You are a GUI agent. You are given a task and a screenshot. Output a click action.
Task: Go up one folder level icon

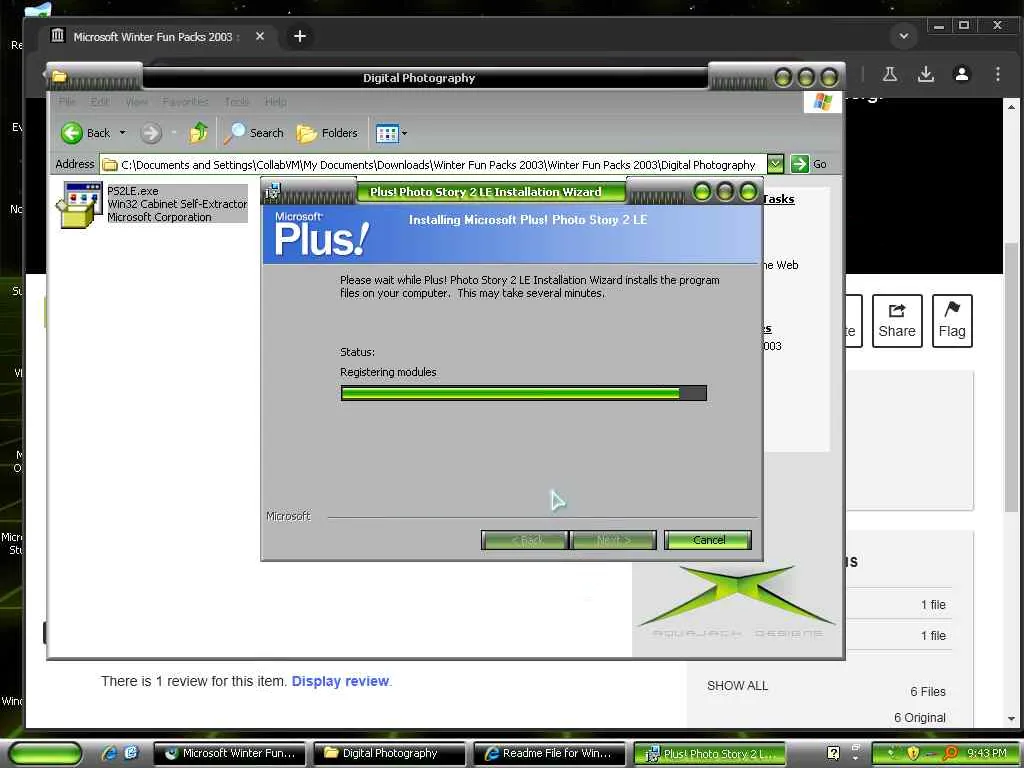(198, 133)
